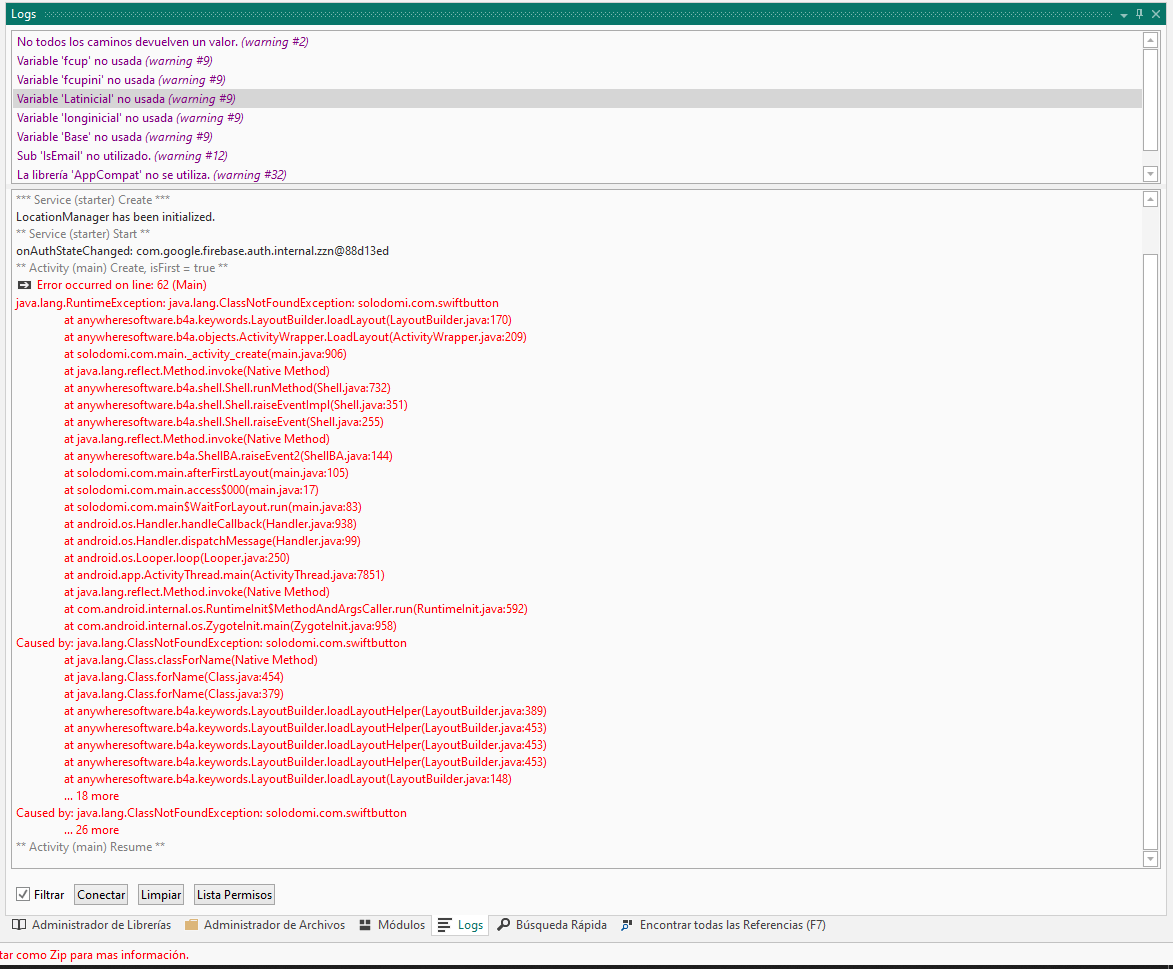Click the Conectar button
Viewport: 1173px width, 969px height.
(x=101, y=894)
